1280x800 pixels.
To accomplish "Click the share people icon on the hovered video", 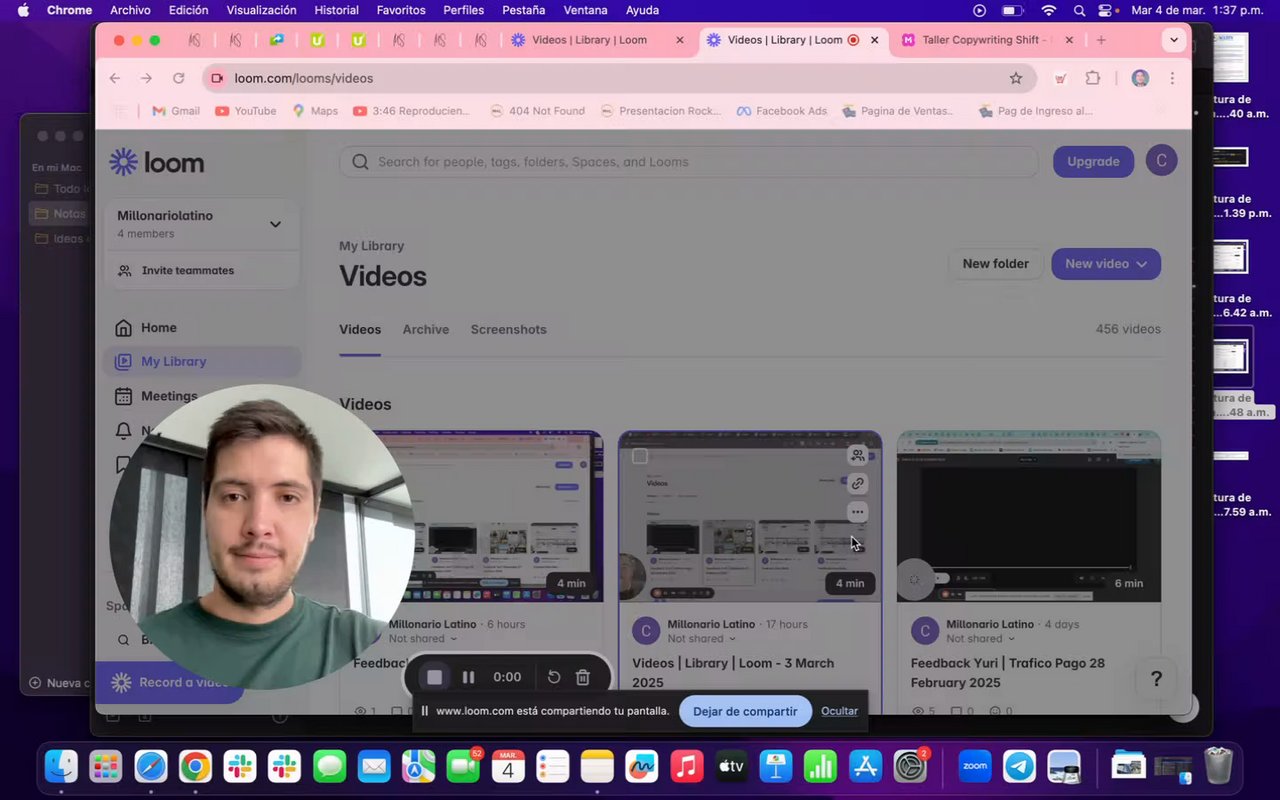I will [x=857, y=455].
